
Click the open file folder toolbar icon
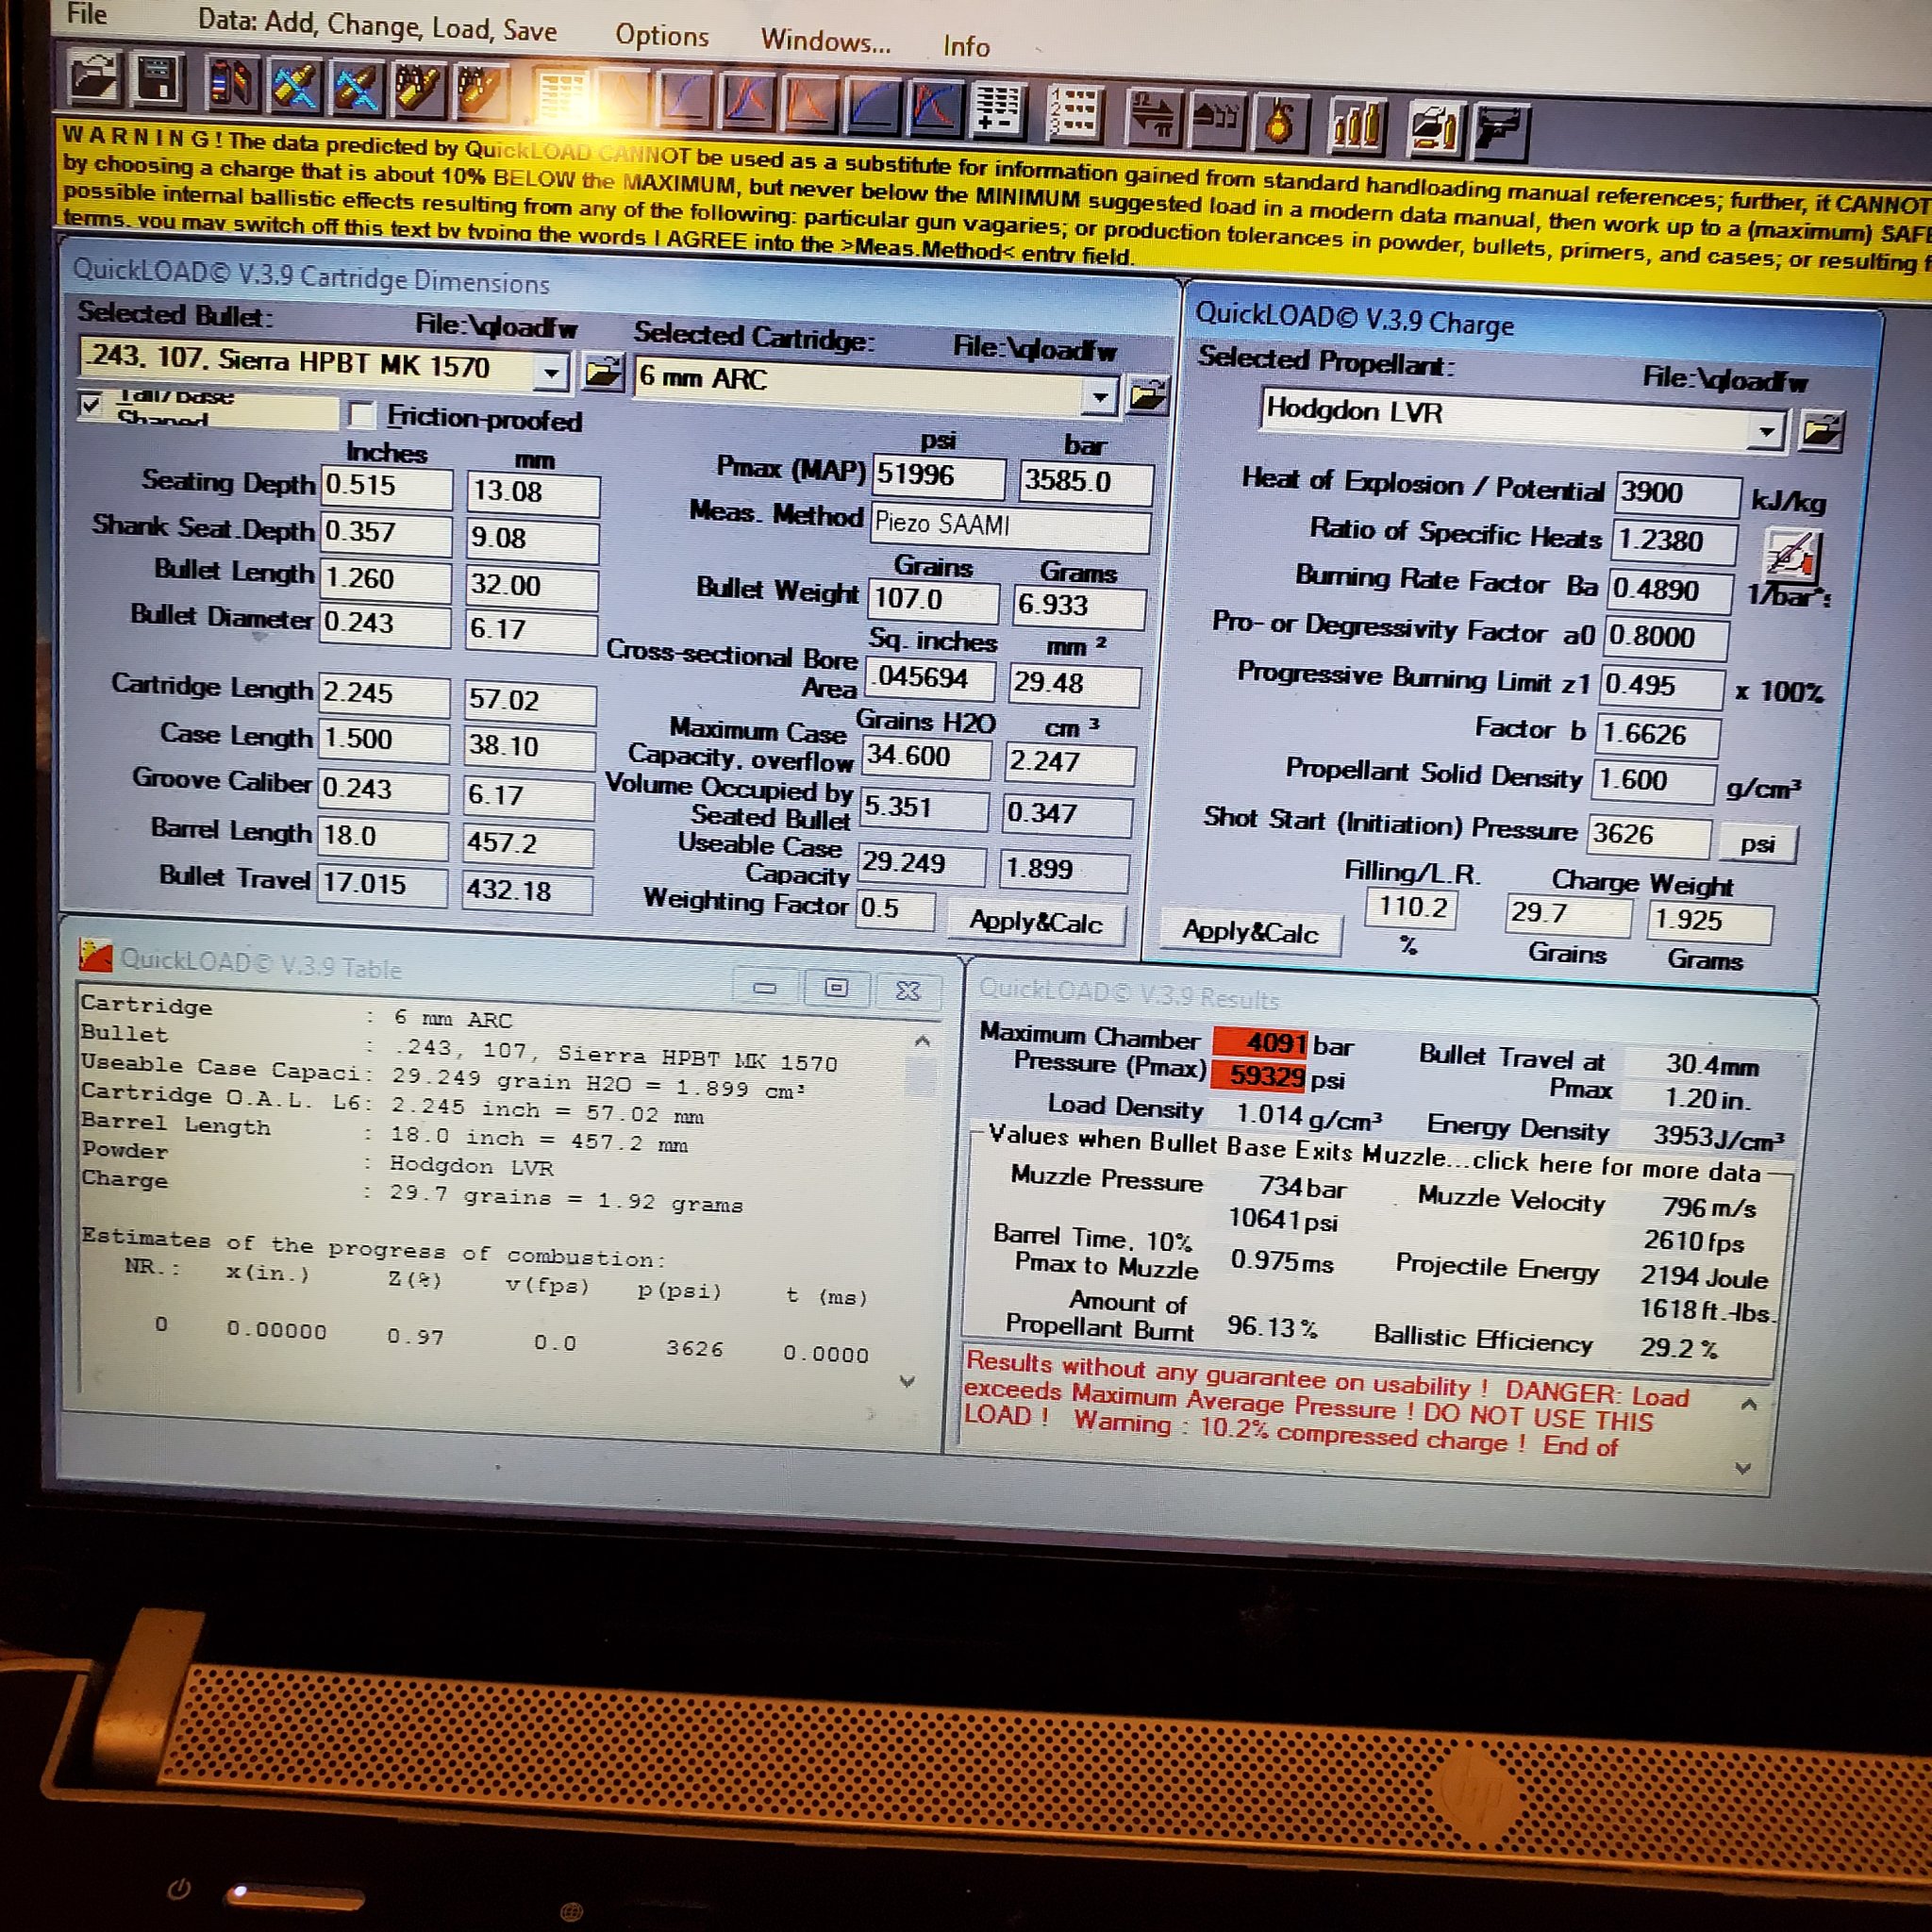coord(93,78)
